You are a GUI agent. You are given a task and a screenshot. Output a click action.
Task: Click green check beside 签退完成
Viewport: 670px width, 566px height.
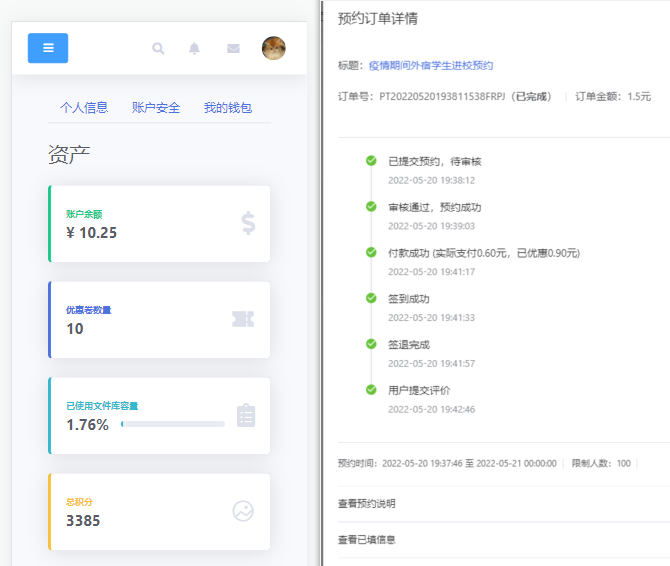click(x=371, y=343)
